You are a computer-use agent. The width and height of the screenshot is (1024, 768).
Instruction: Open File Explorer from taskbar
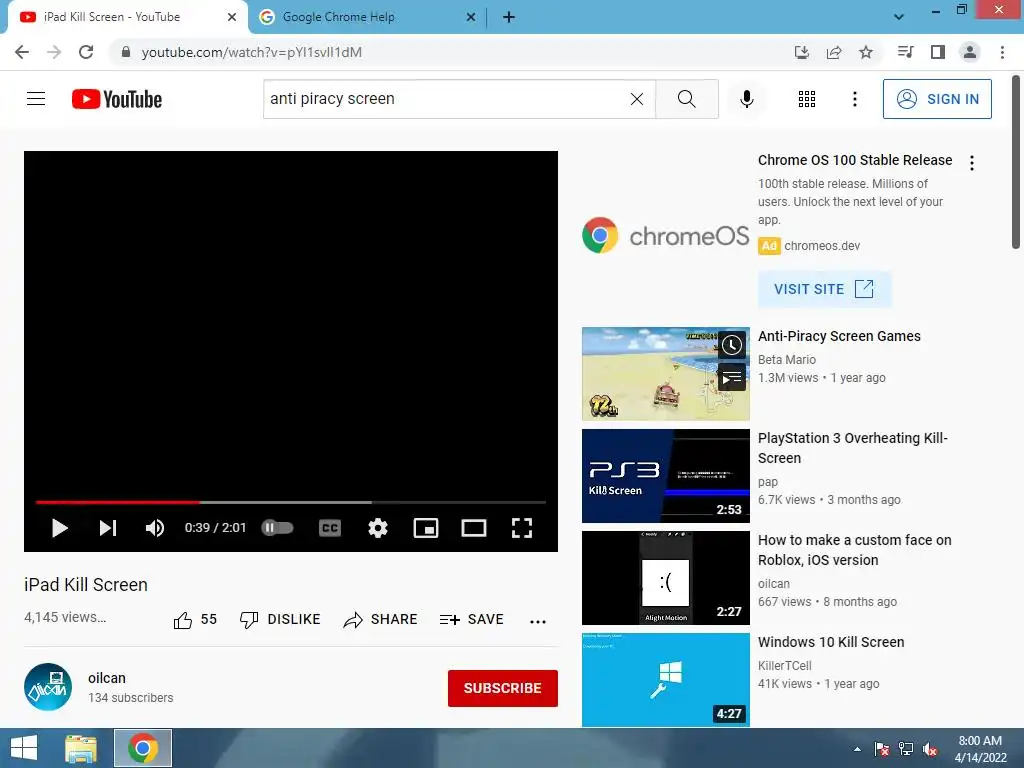click(x=81, y=748)
